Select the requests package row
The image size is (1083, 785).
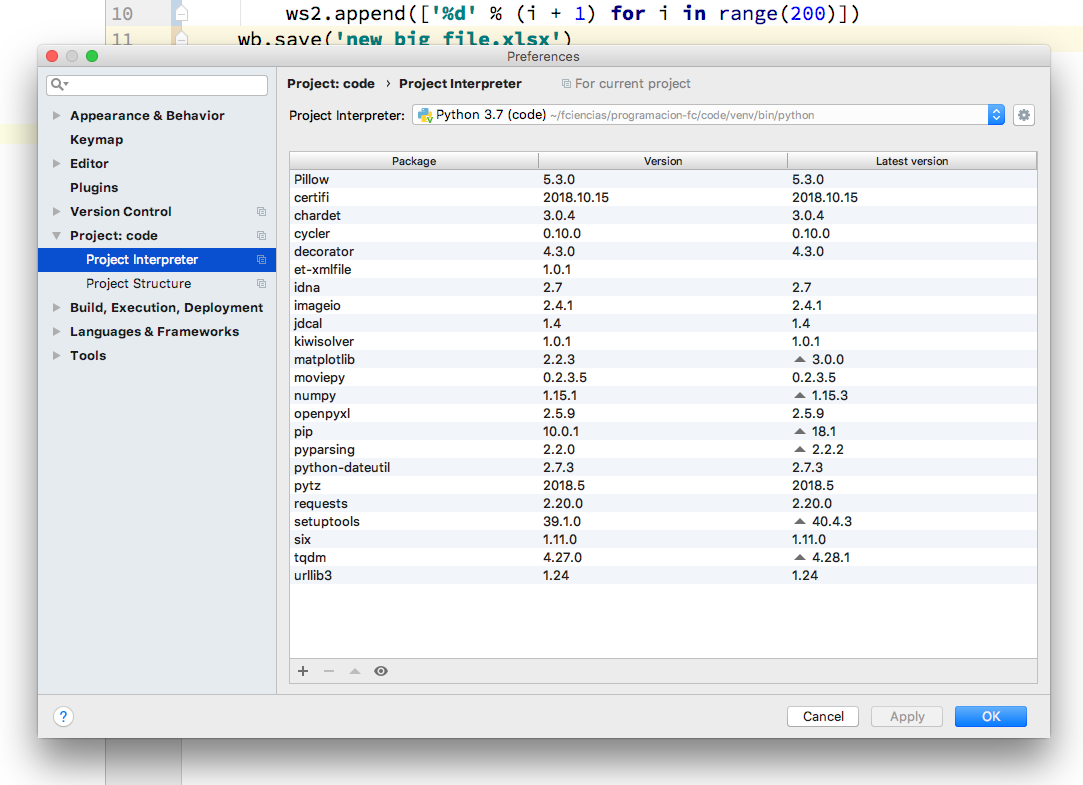663,503
